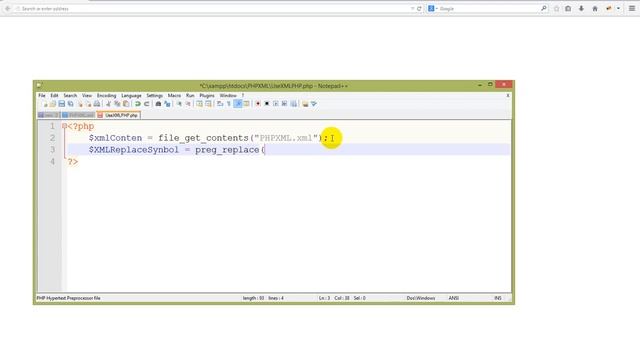Click the Copy toolbar icon
The width and height of the screenshot is (640, 360).
[117, 104]
